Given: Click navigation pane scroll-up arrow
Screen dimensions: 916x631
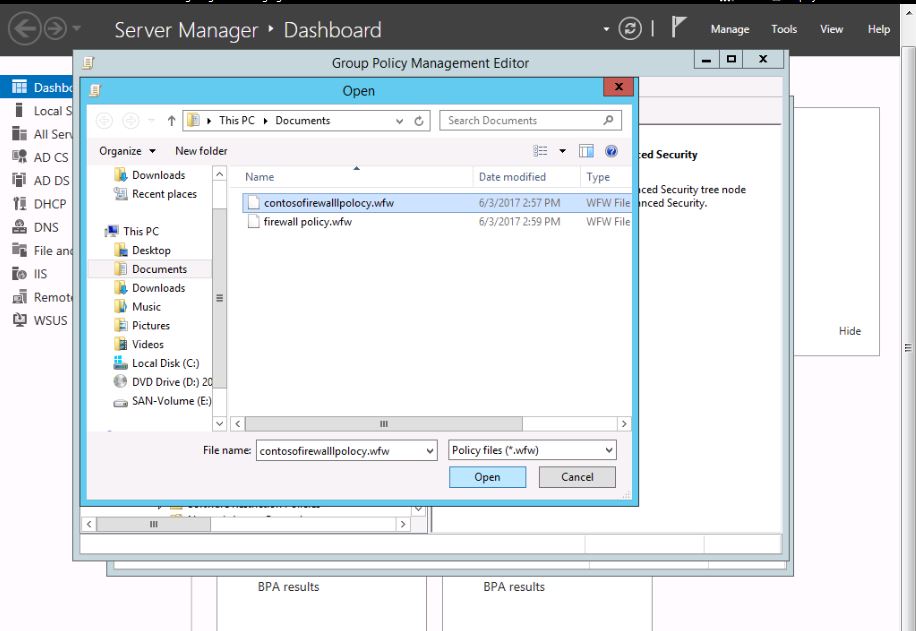Looking at the screenshot, I should [219, 174].
